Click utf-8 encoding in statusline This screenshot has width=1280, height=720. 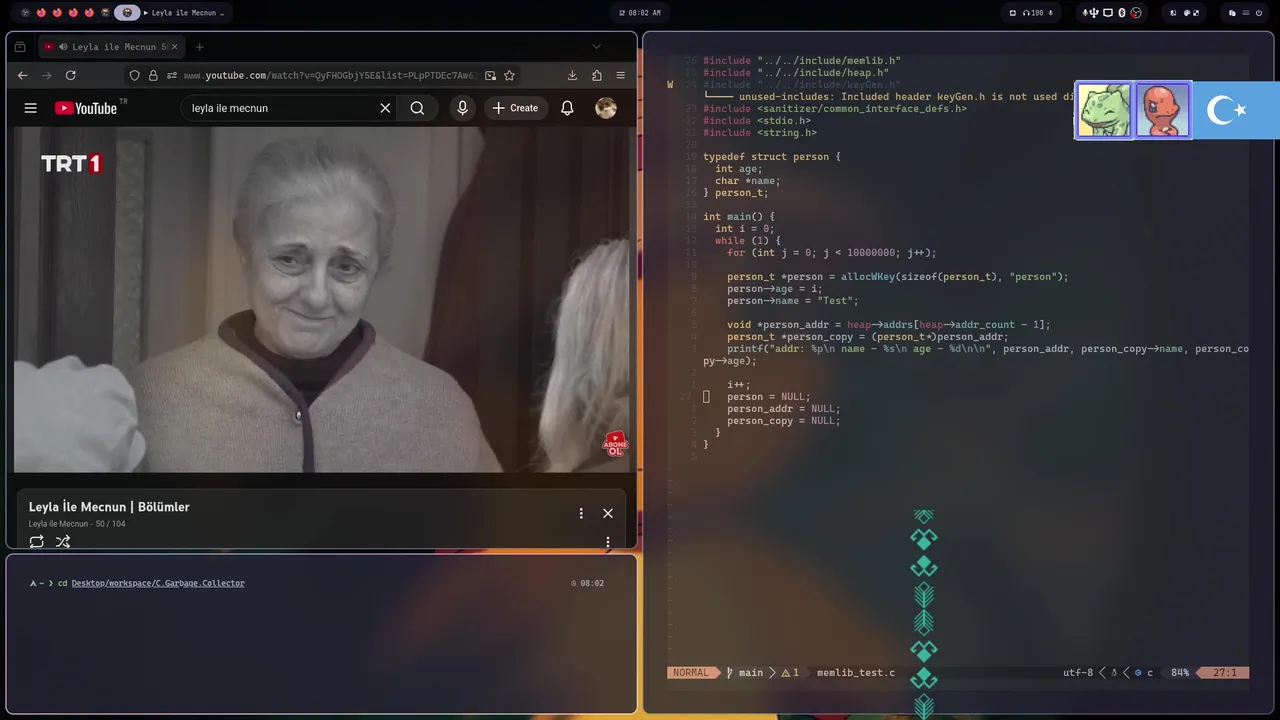[x=1078, y=673]
